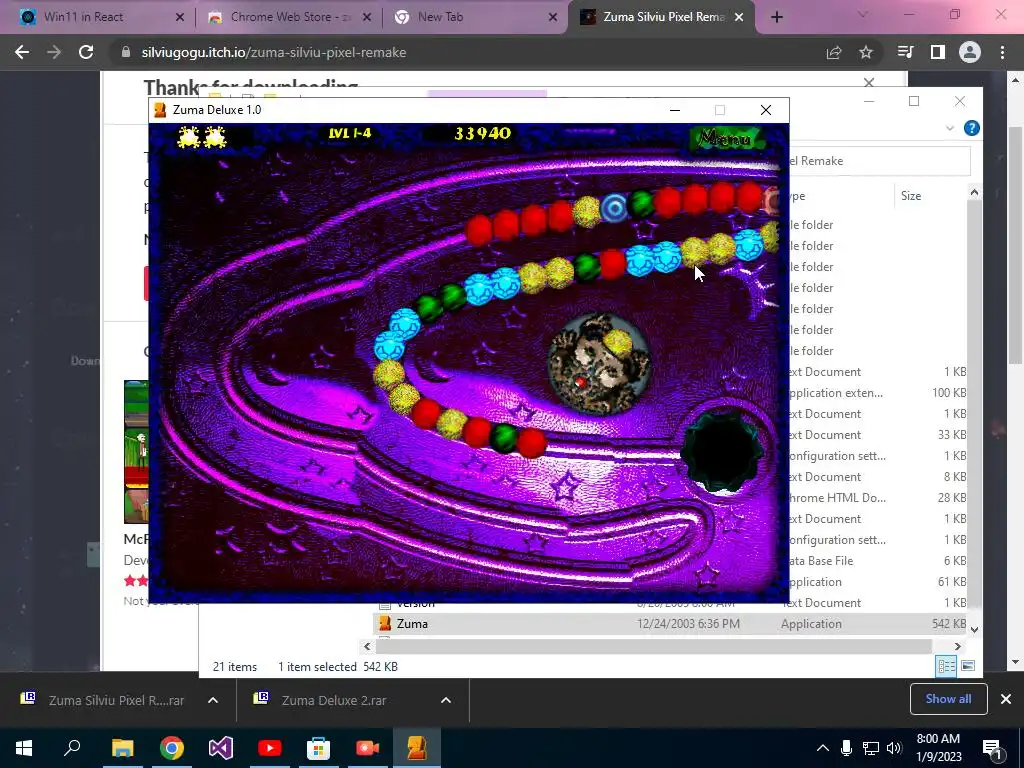Open File Explorer help icon
This screenshot has height=768, width=1024.
coord(971,128)
